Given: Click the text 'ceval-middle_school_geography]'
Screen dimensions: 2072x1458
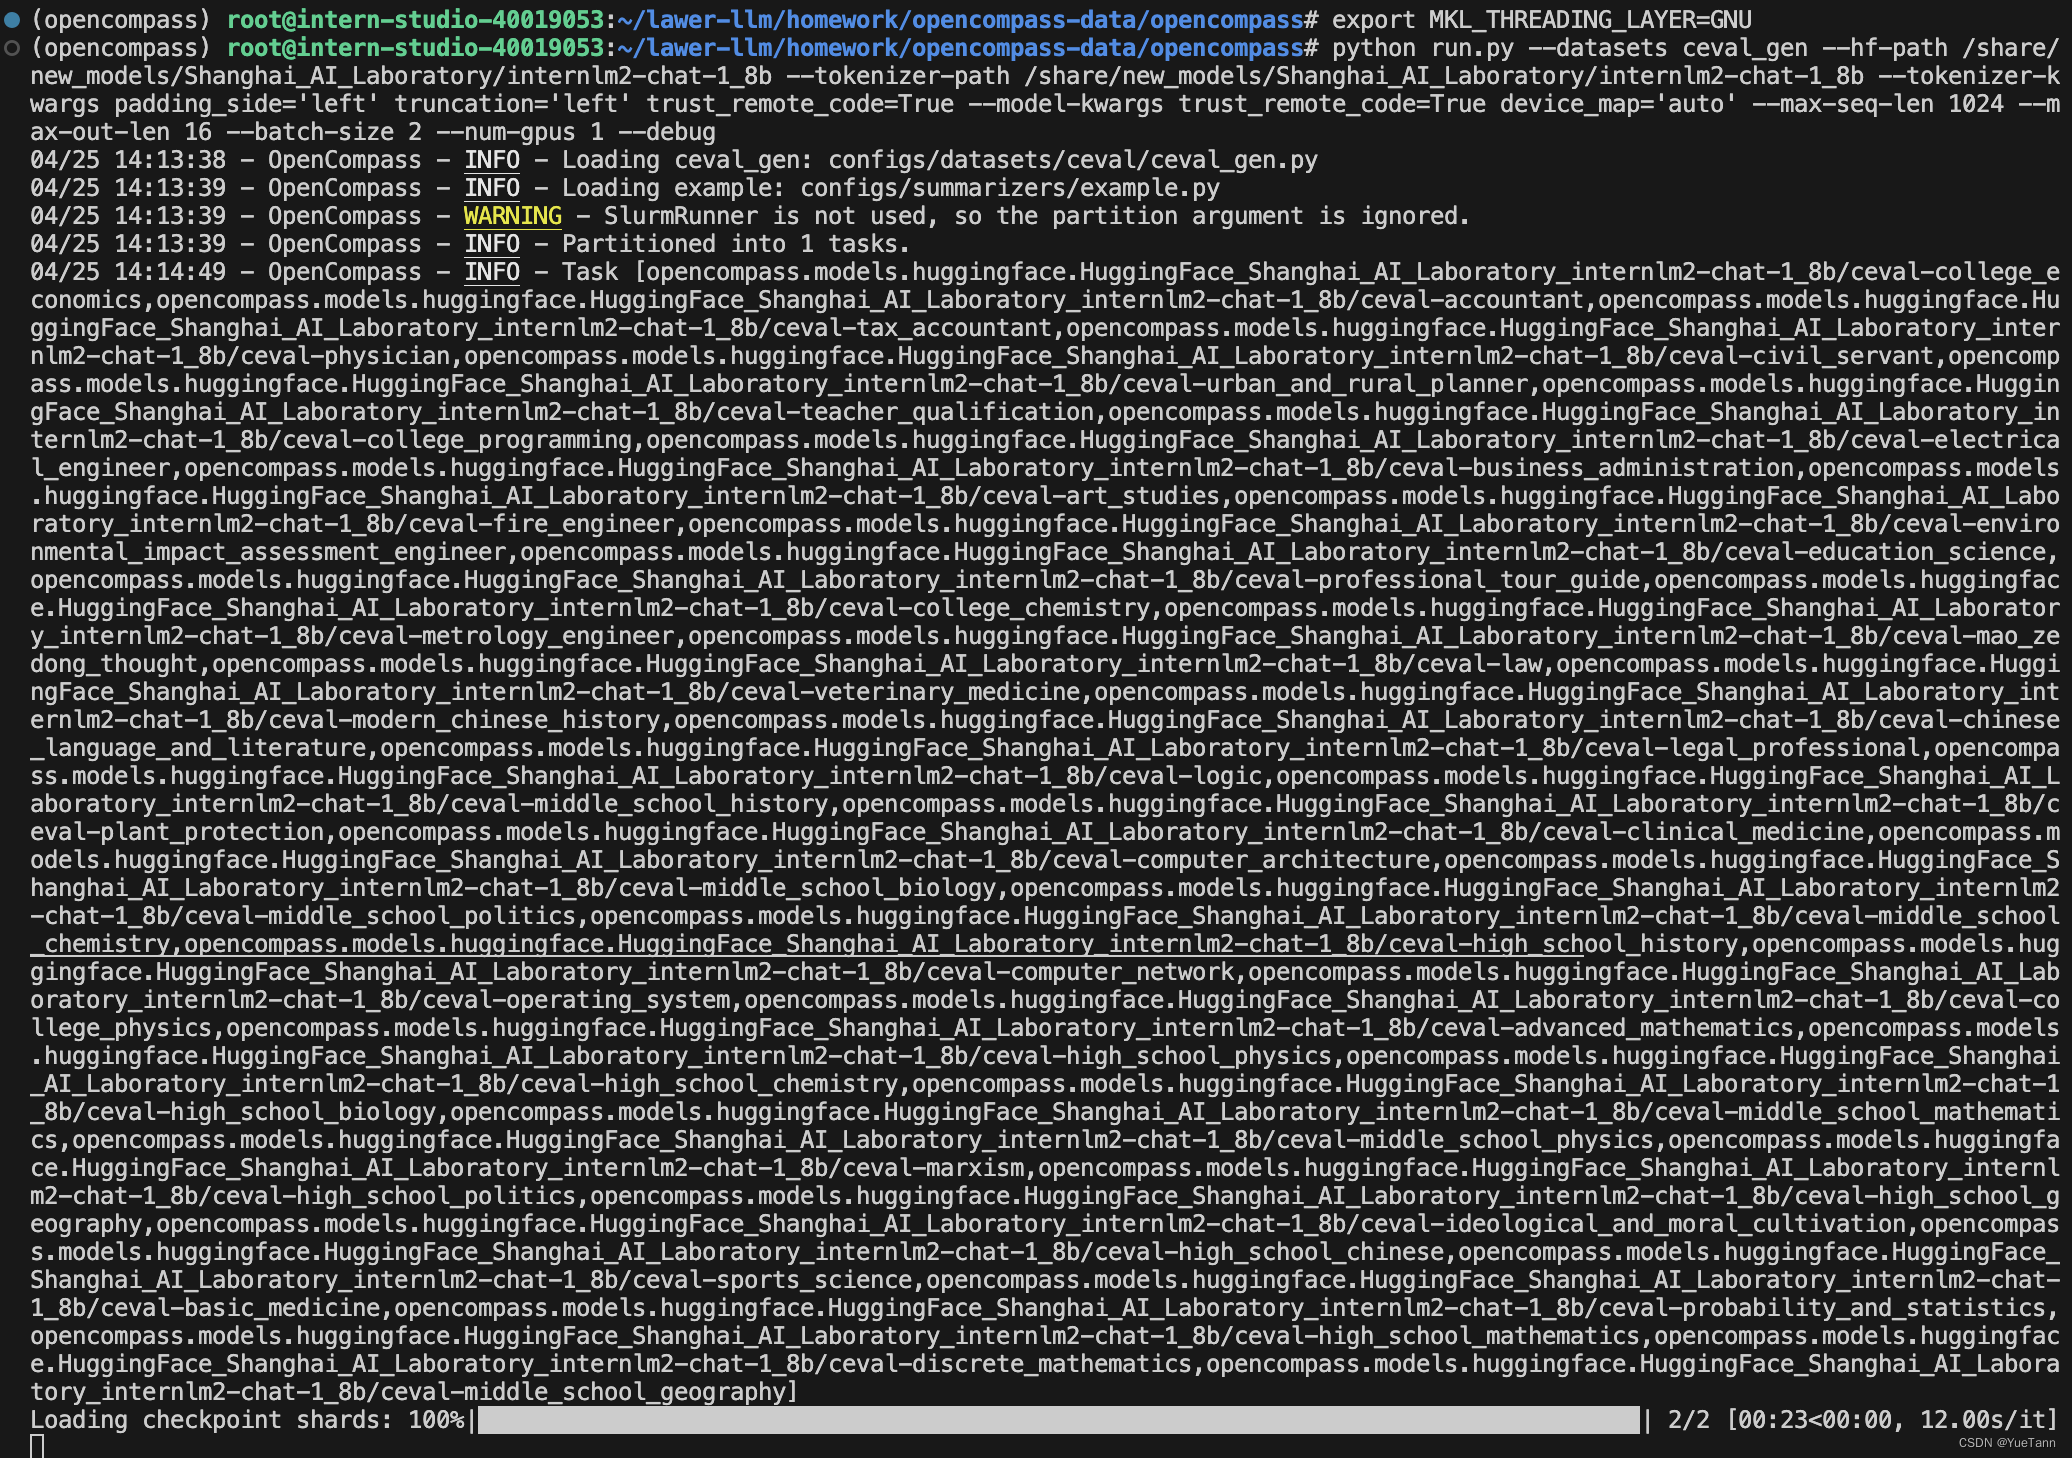Looking at the screenshot, I should [590, 1392].
